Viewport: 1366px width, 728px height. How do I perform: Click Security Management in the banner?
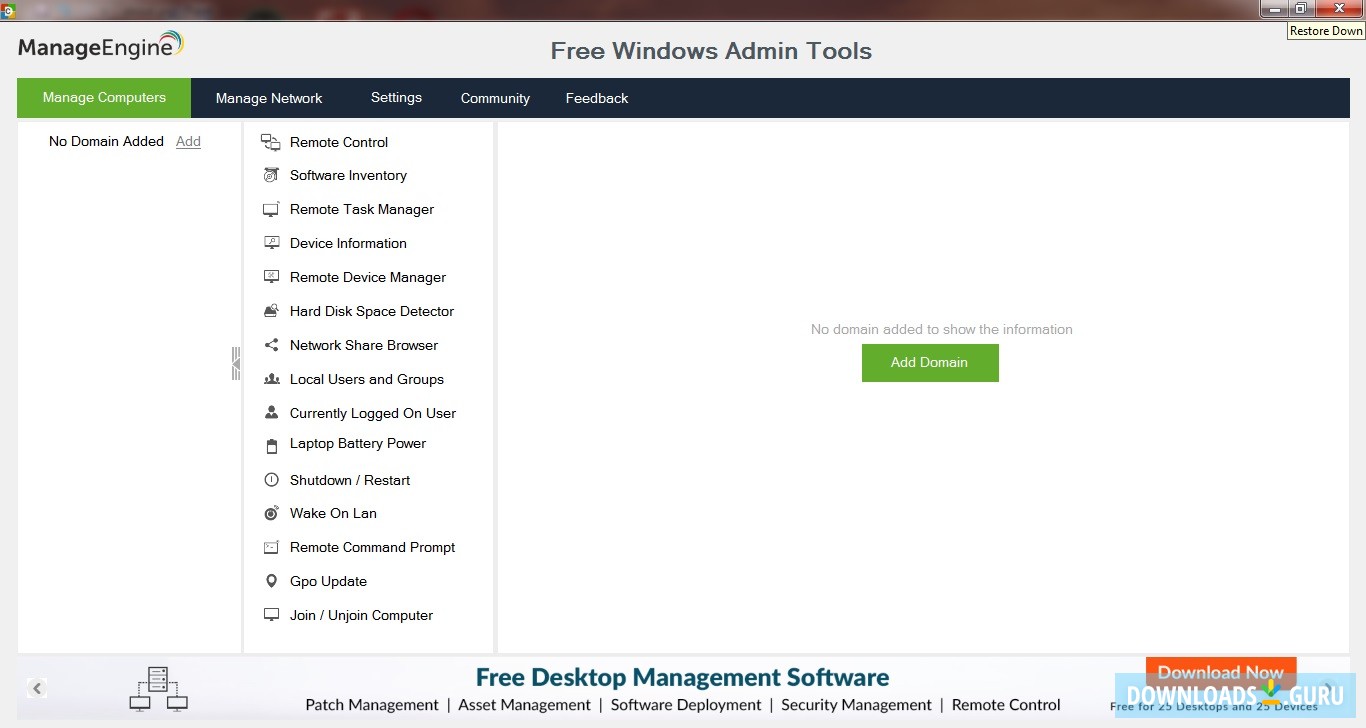coord(856,705)
